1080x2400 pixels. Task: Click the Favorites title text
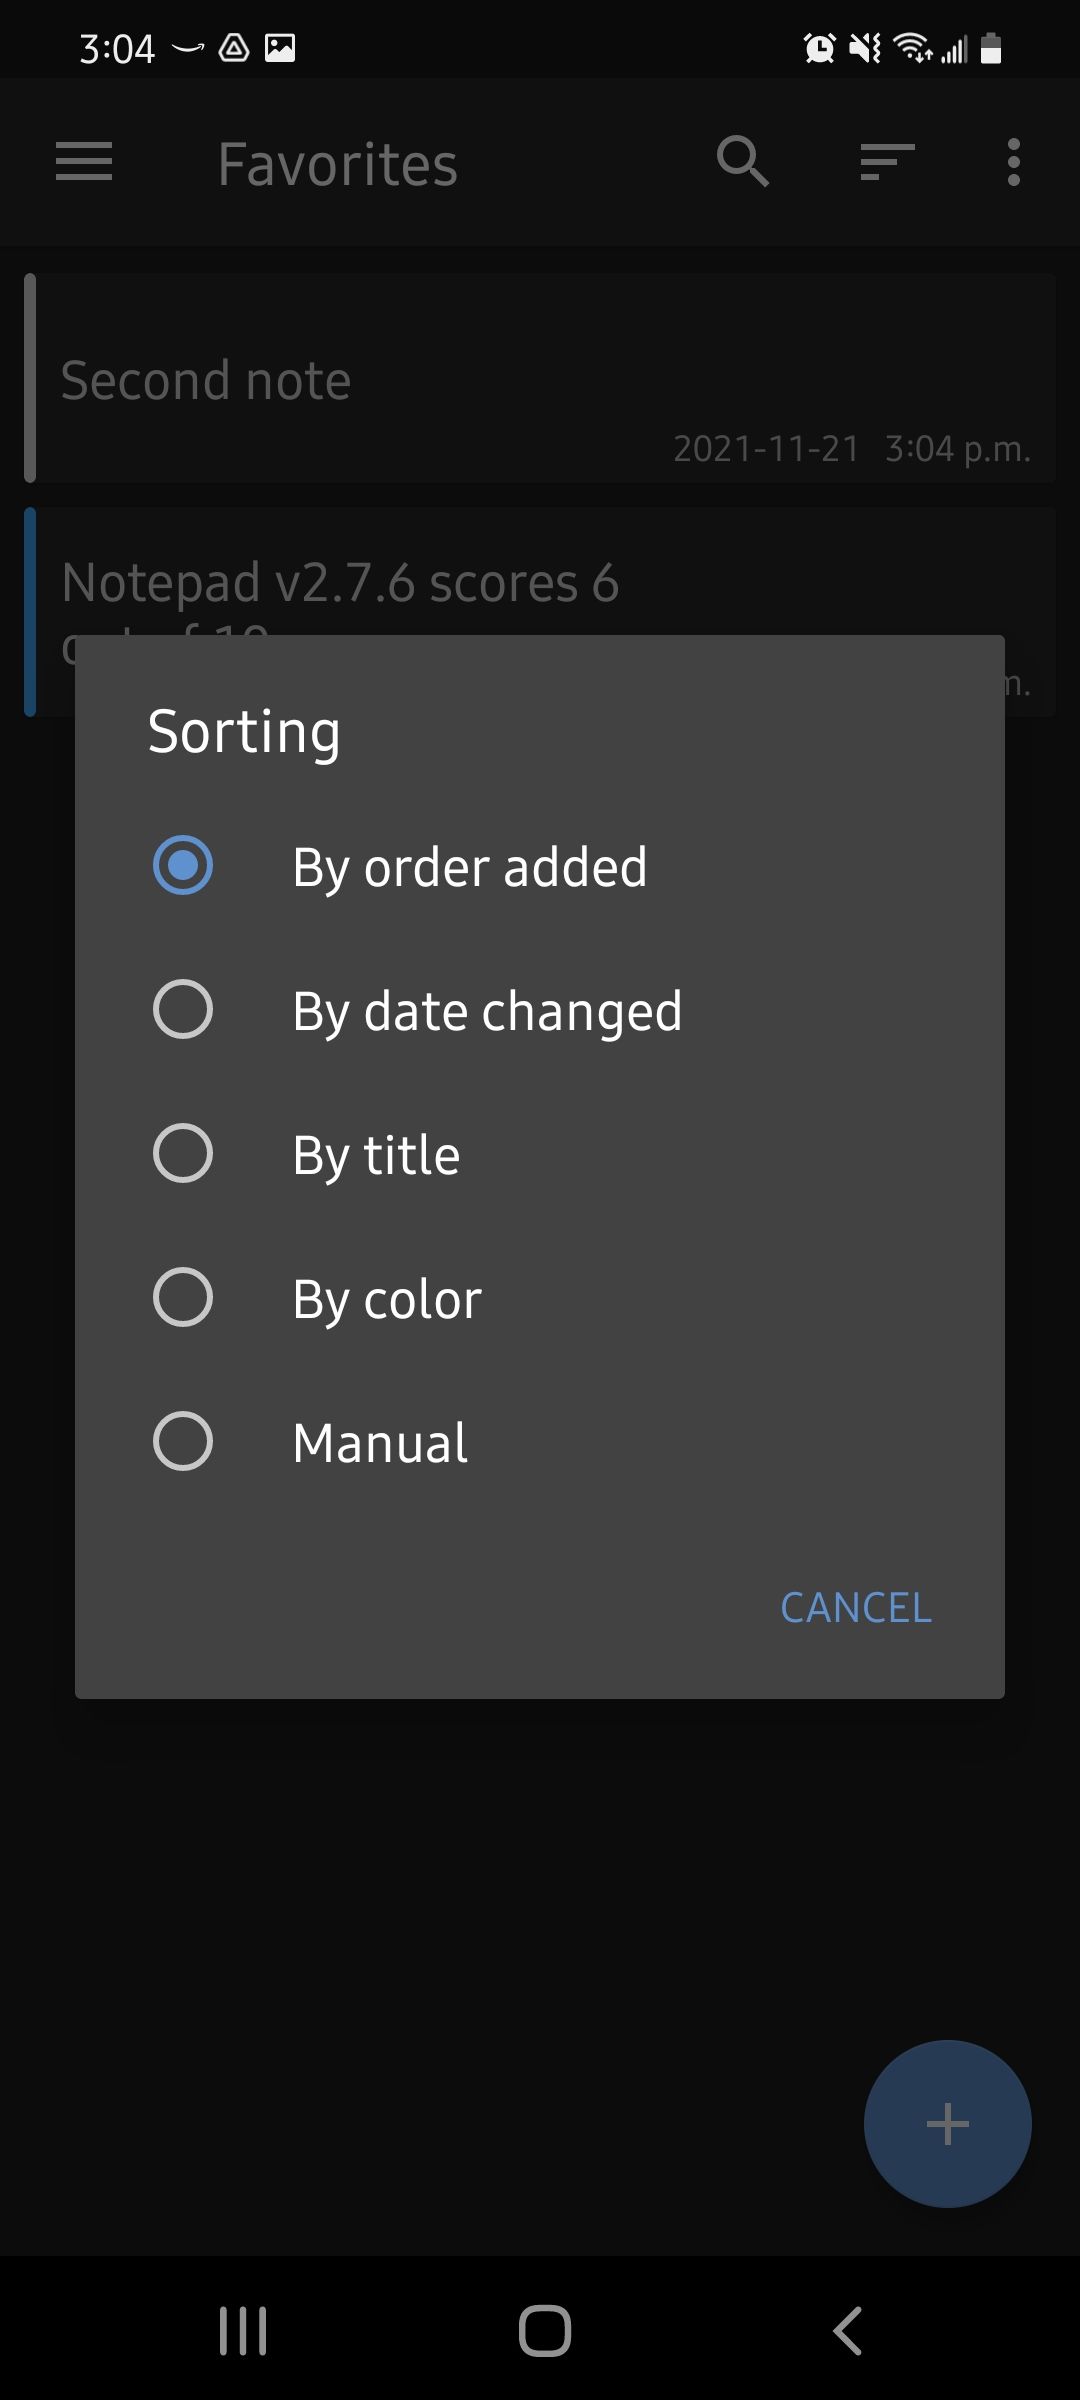point(338,164)
